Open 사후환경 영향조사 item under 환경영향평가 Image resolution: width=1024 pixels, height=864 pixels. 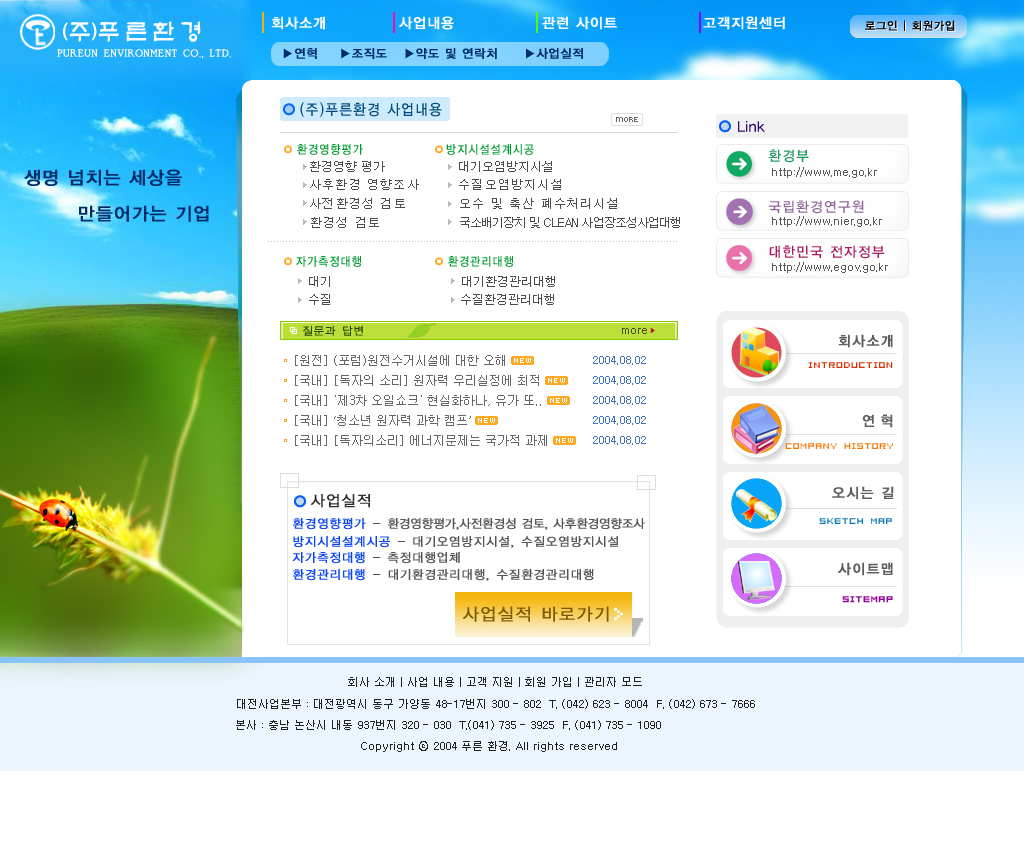pos(364,185)
